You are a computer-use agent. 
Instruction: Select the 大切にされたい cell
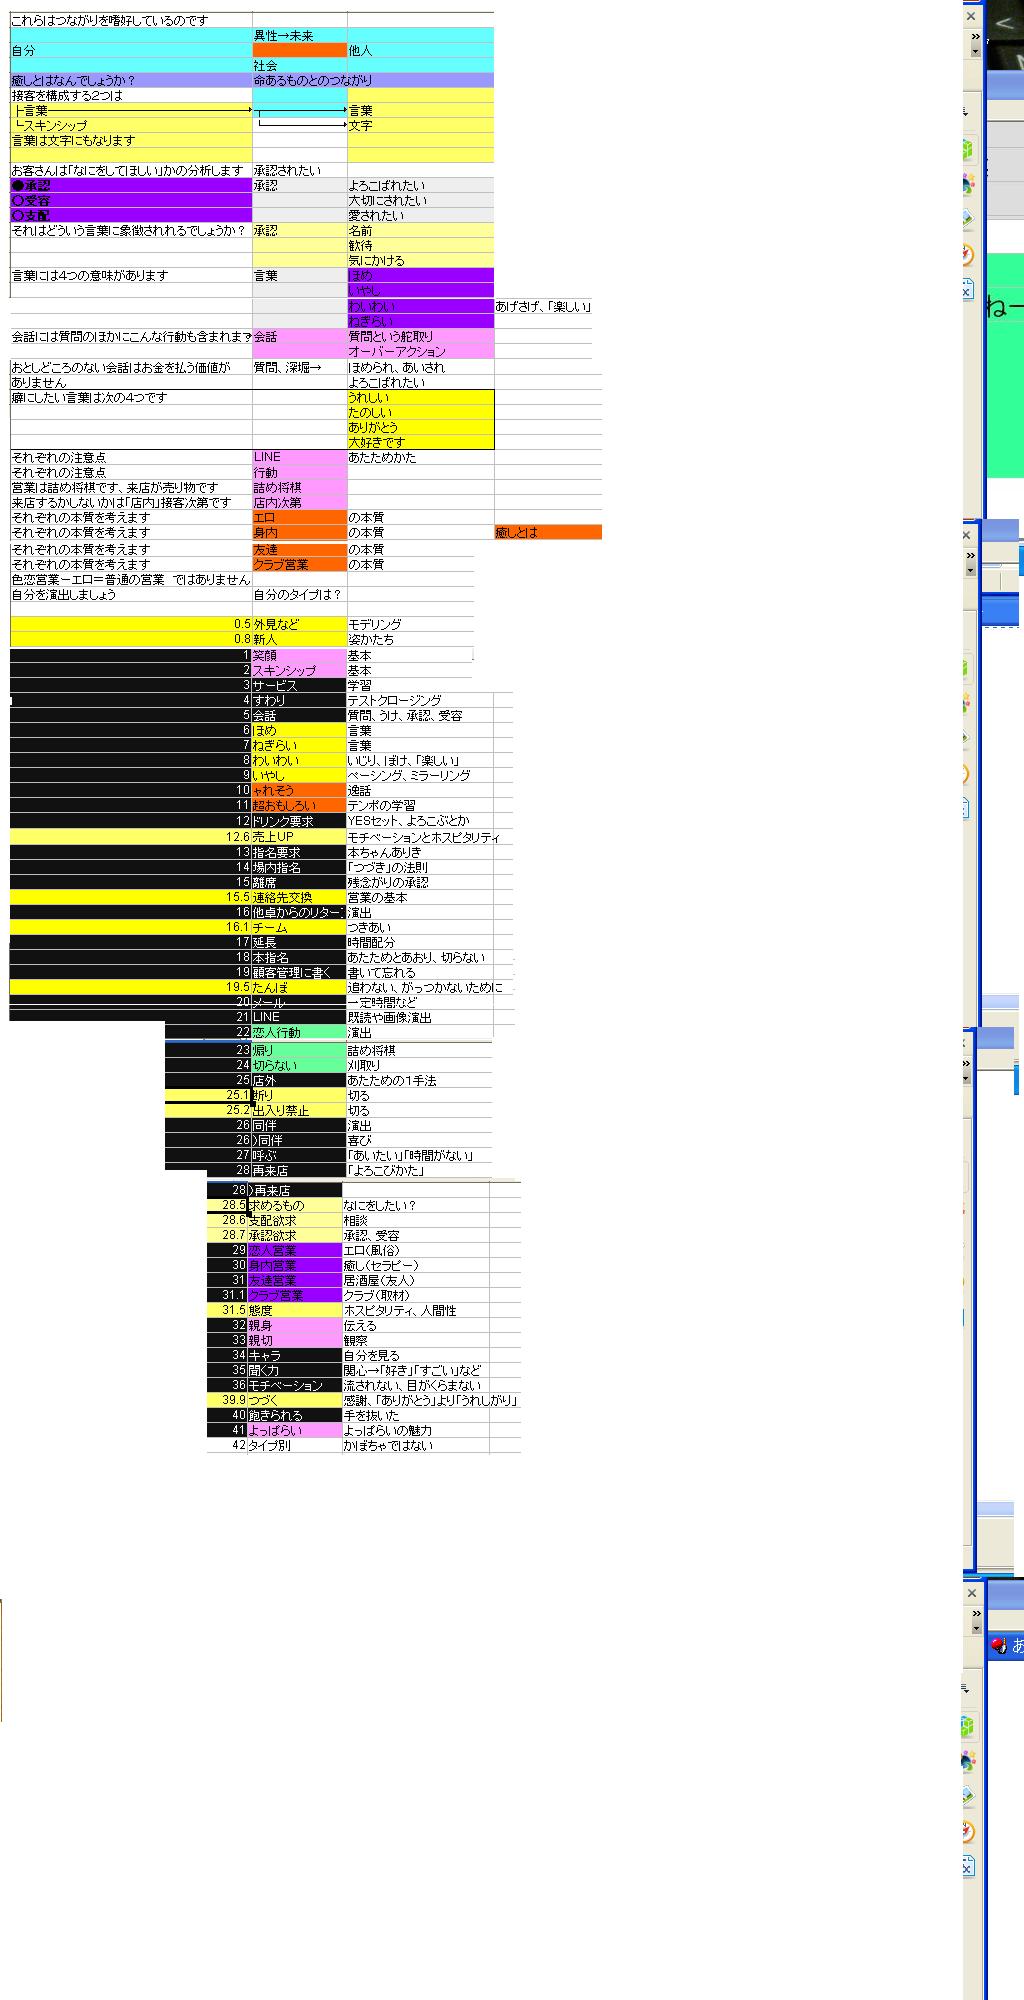click(420, 200)
